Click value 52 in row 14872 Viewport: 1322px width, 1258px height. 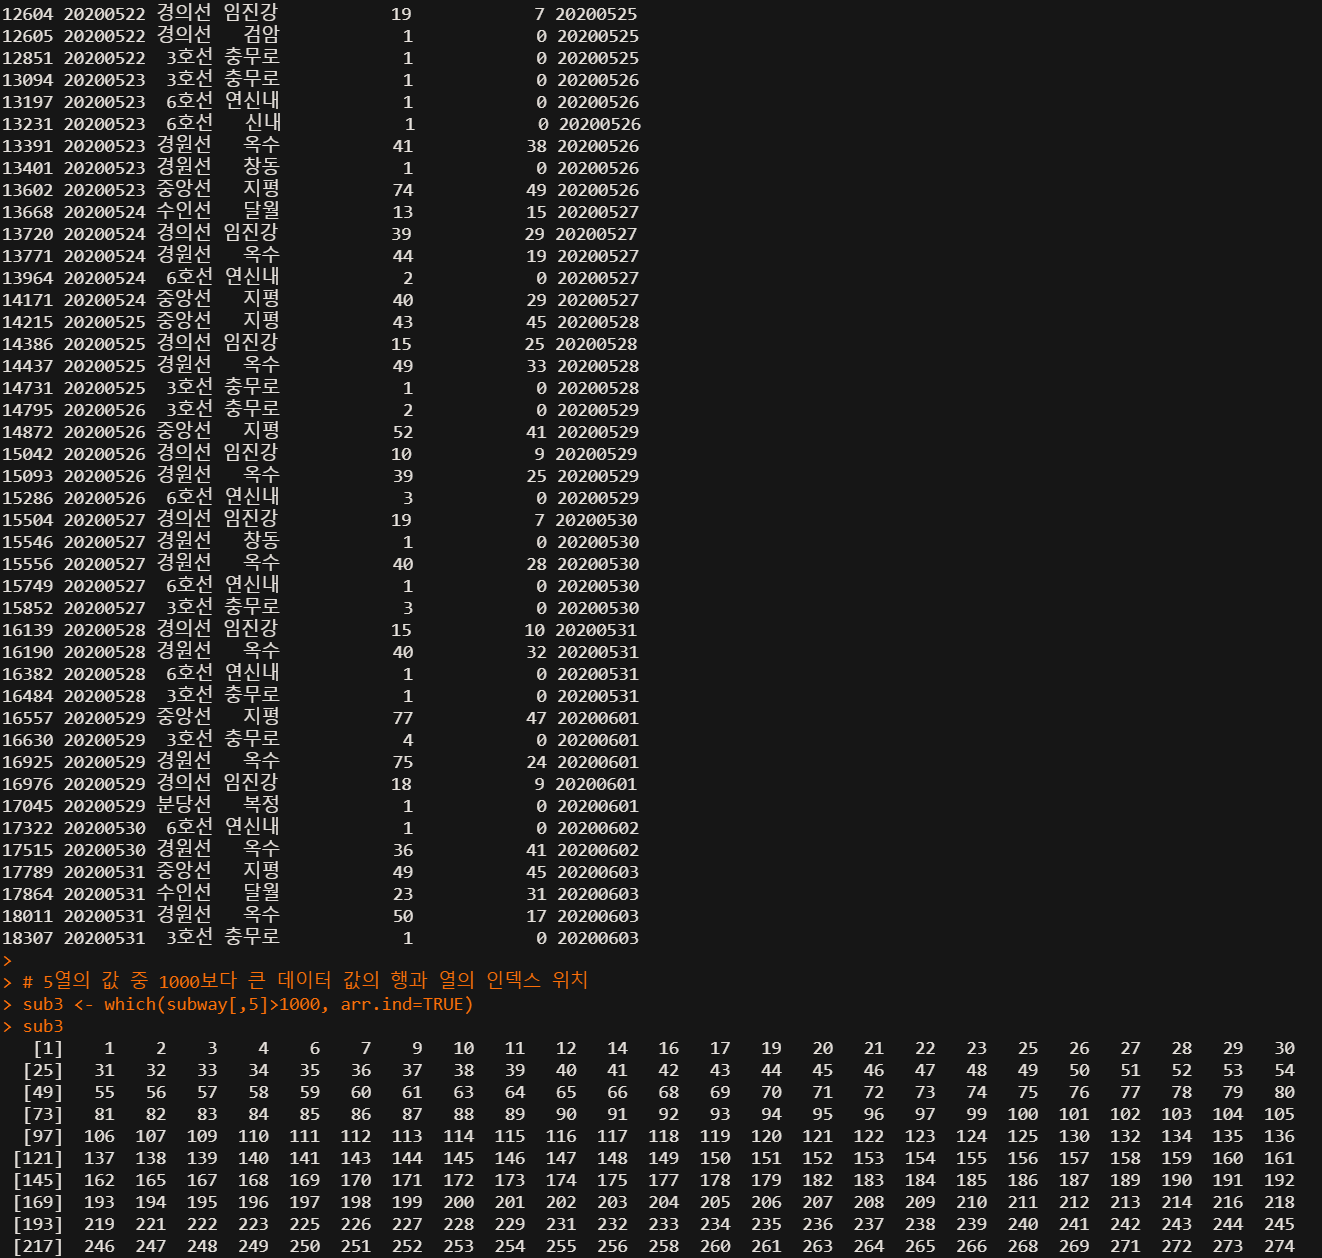pyautogui.click(x=403, y=432)
